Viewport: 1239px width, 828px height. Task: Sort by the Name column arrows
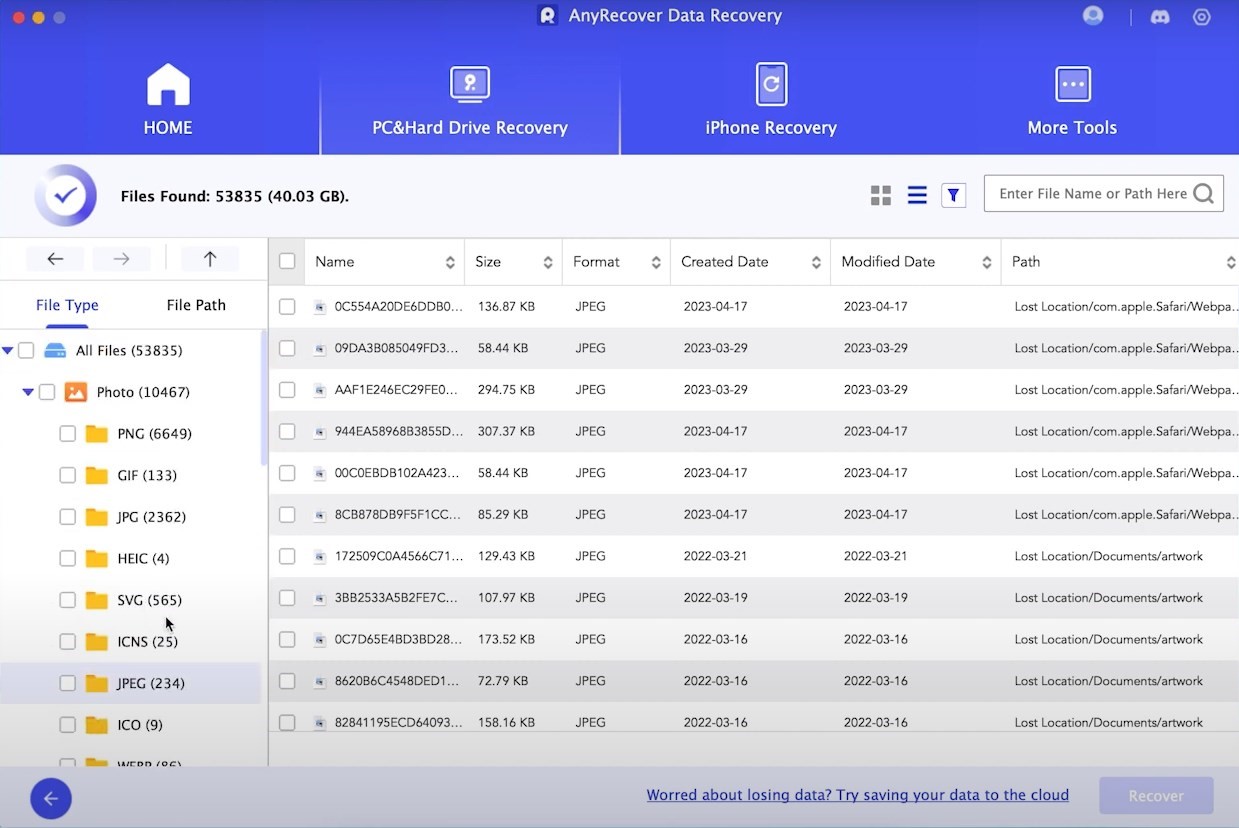[450, 262]
